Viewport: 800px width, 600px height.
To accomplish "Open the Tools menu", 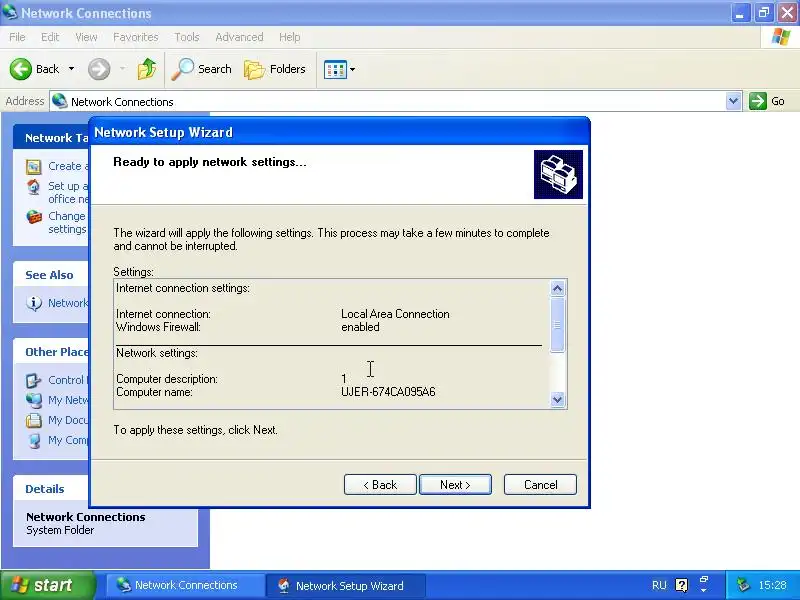I will [187, 37].
